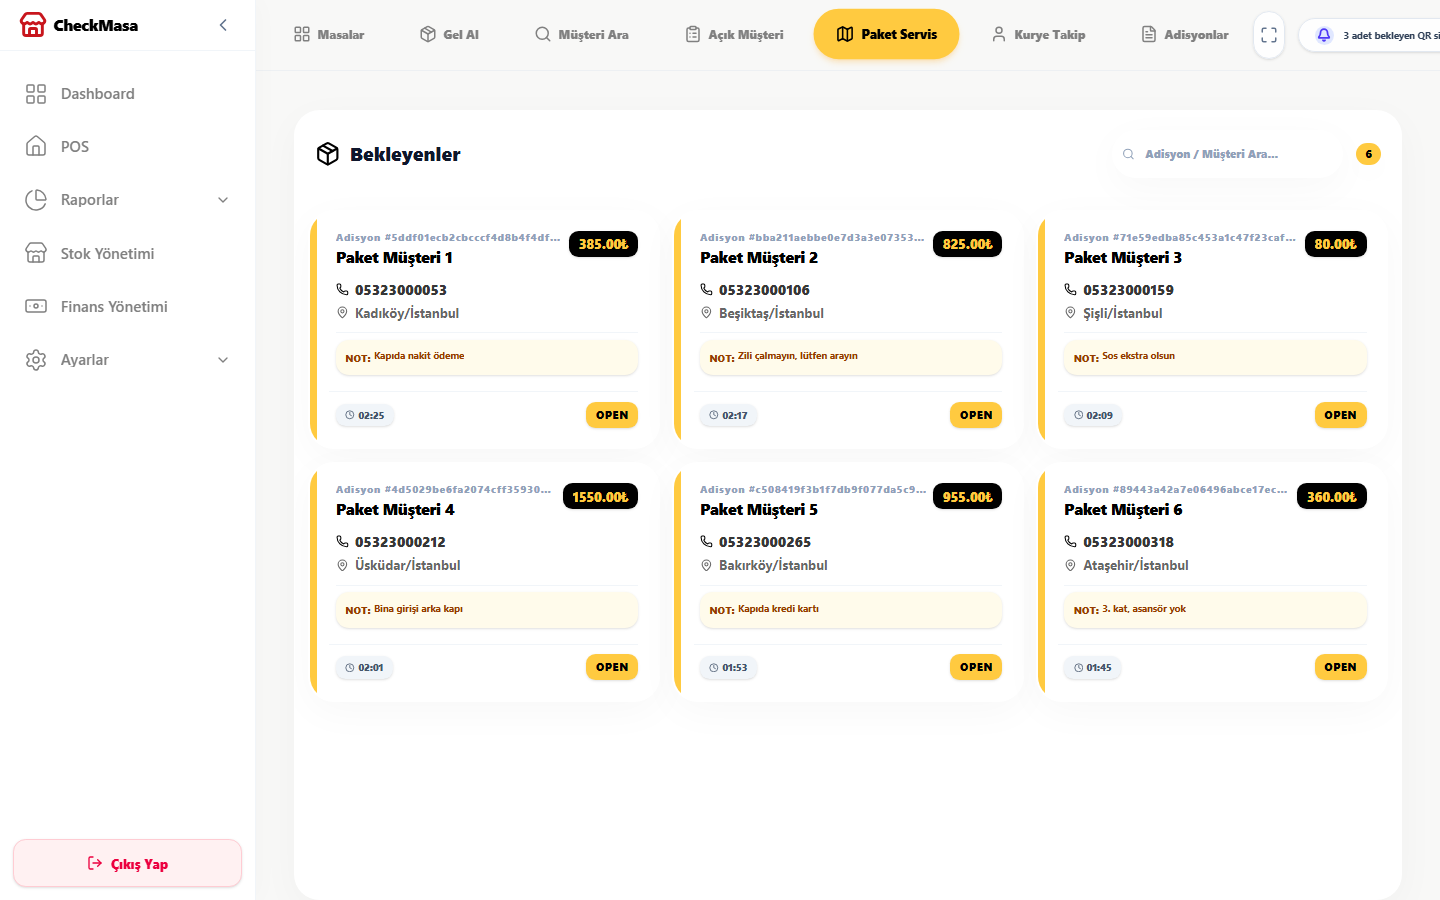
Task: Focus the Adisyon / Müşteri Ara search field
Action: (1225, 154)
